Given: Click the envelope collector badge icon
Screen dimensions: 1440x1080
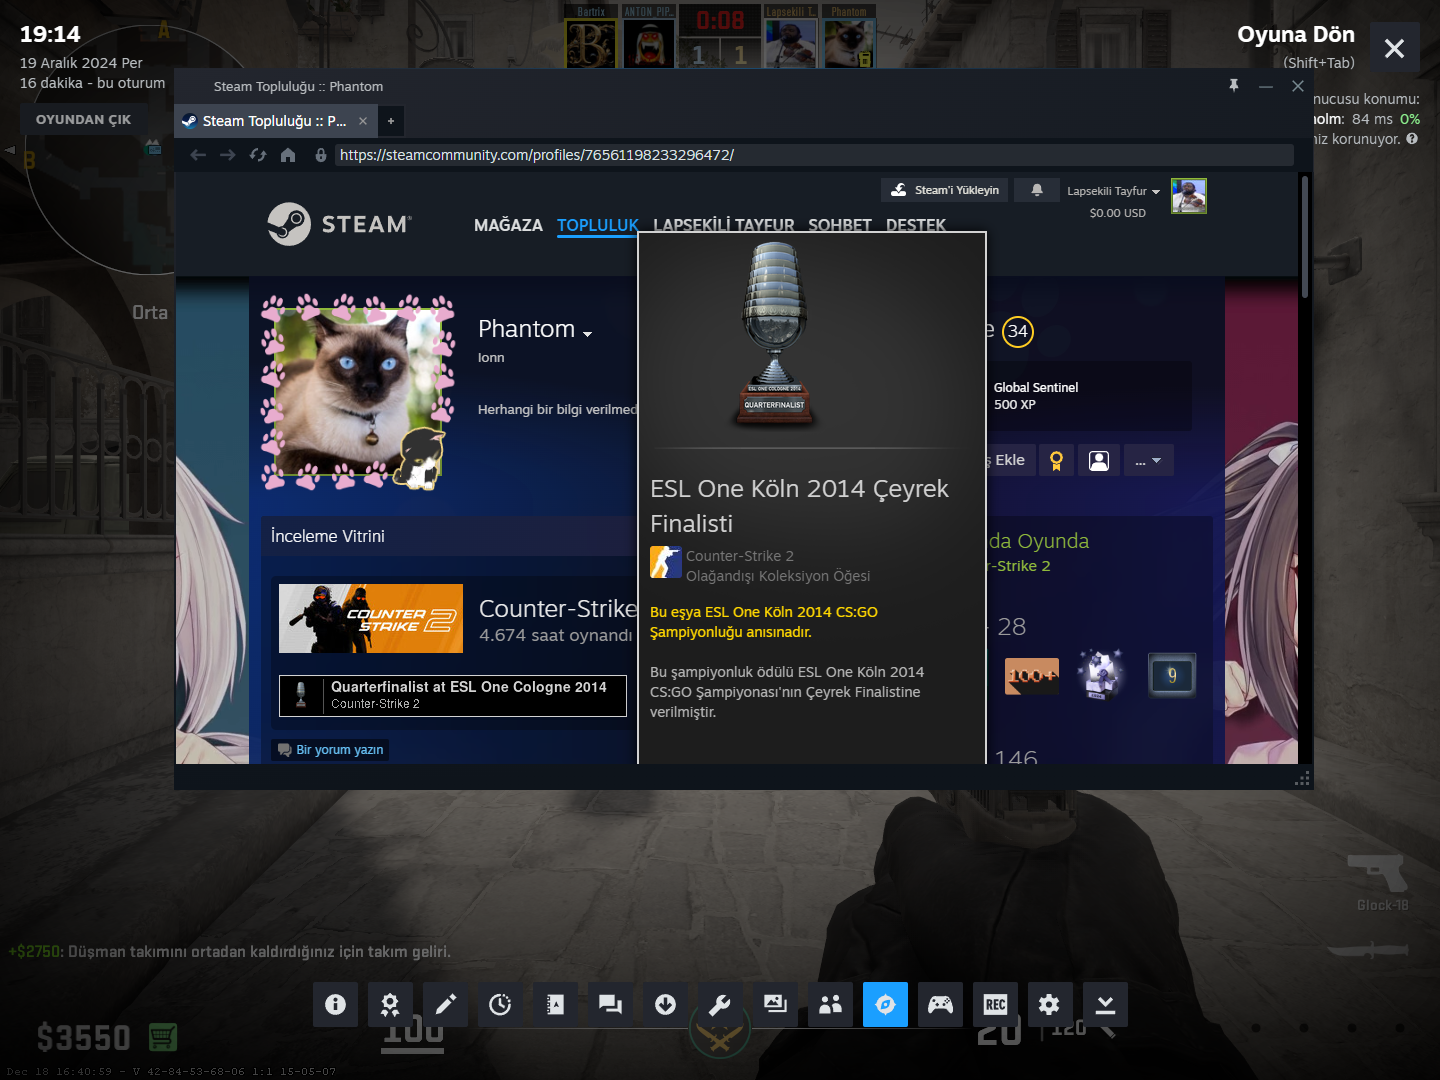Looking at the screenshot, I should [1101, 674].
